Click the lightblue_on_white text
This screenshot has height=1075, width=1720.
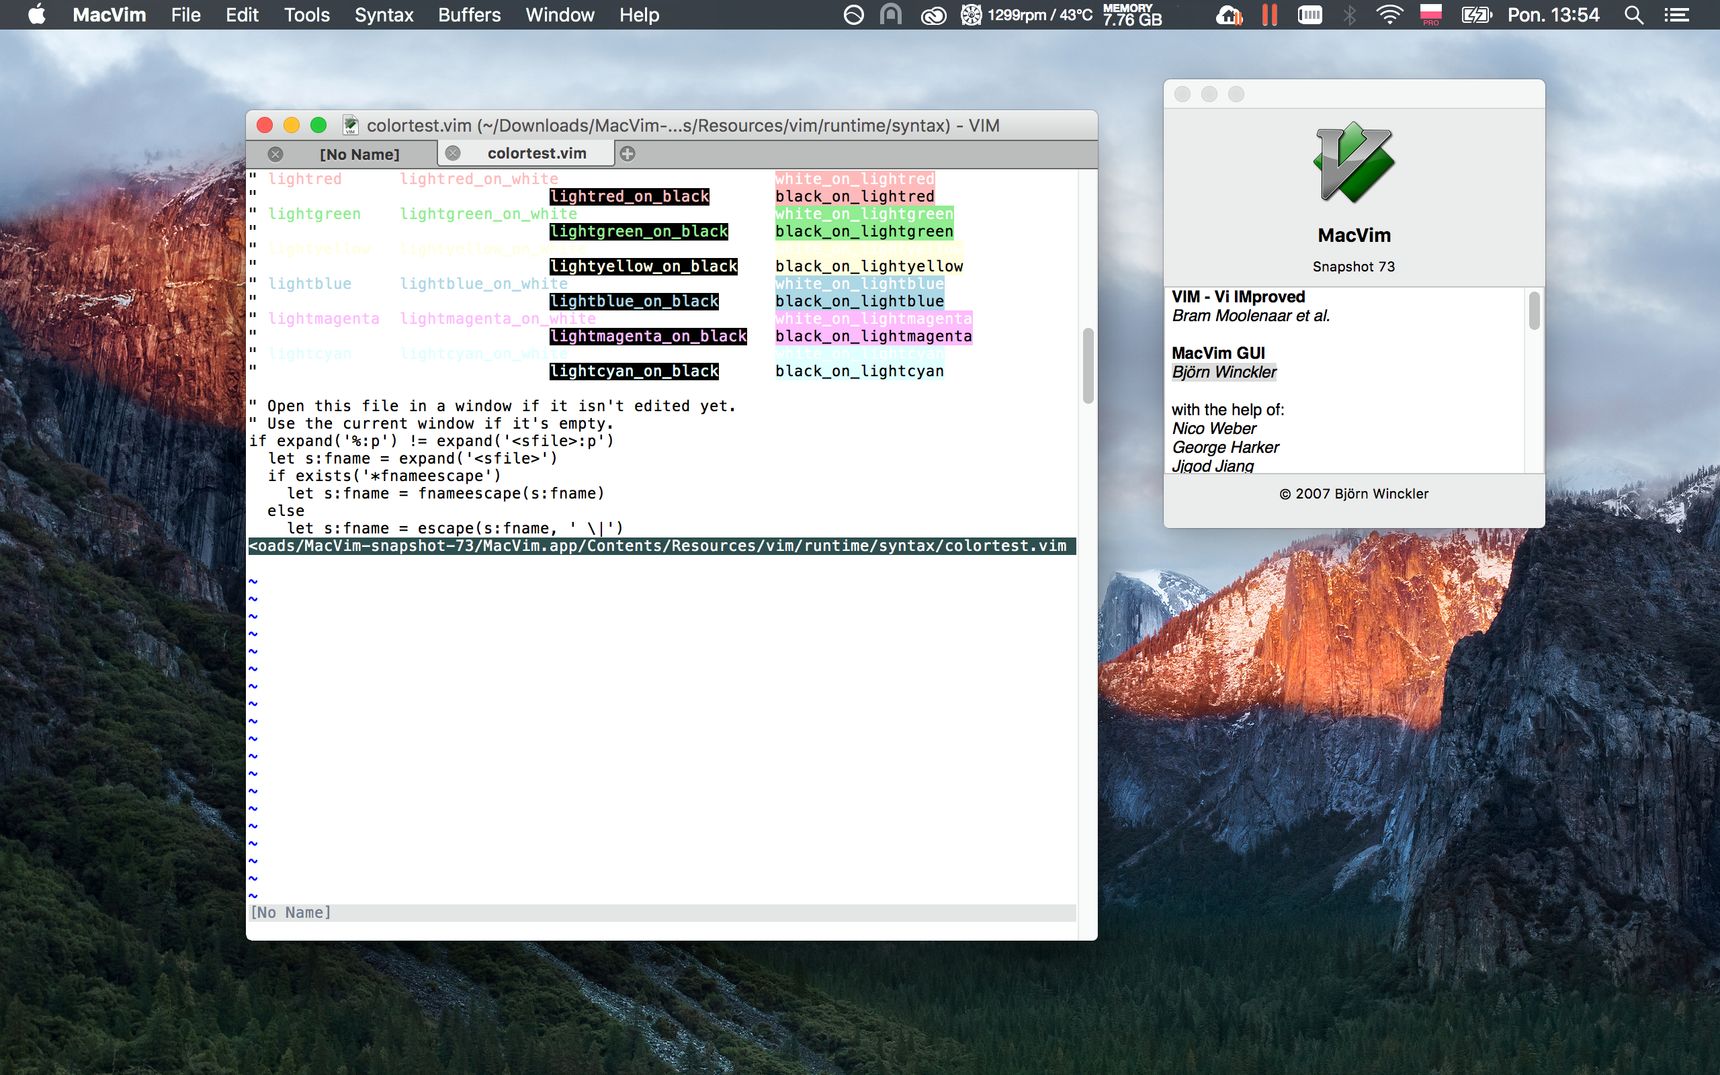point(484,284)
